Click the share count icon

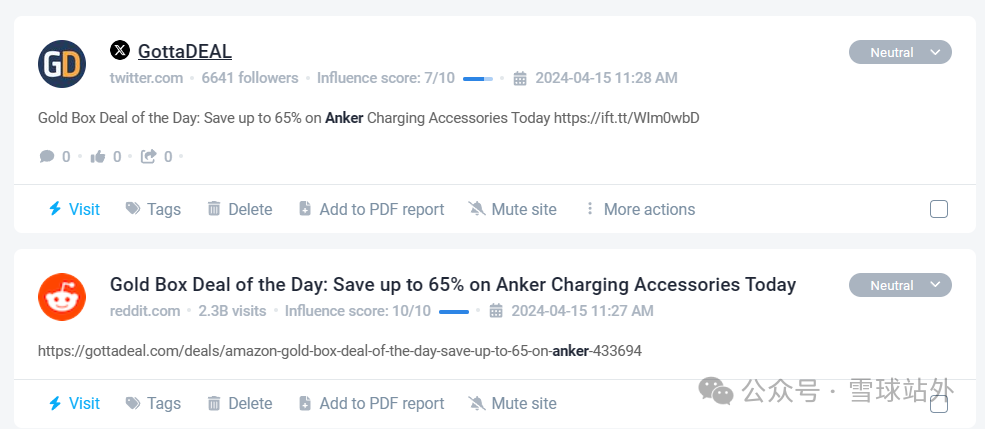click(149, 156)
